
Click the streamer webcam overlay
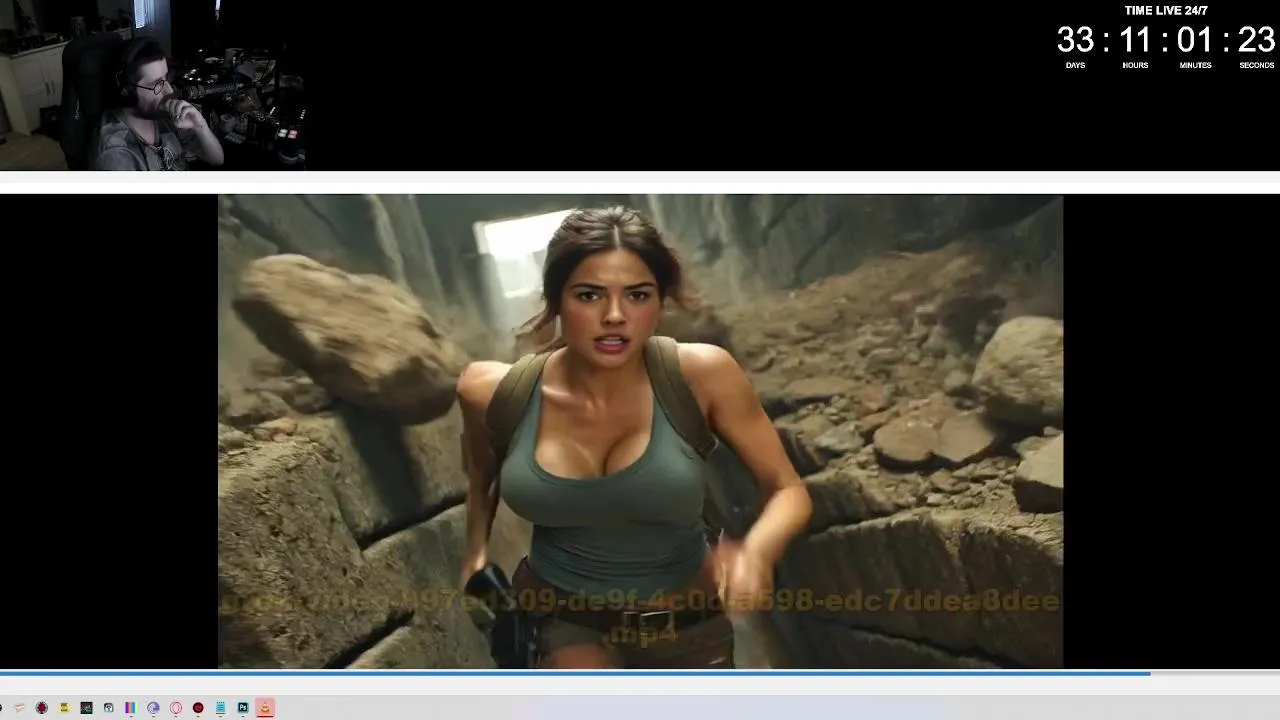point(152,85)
